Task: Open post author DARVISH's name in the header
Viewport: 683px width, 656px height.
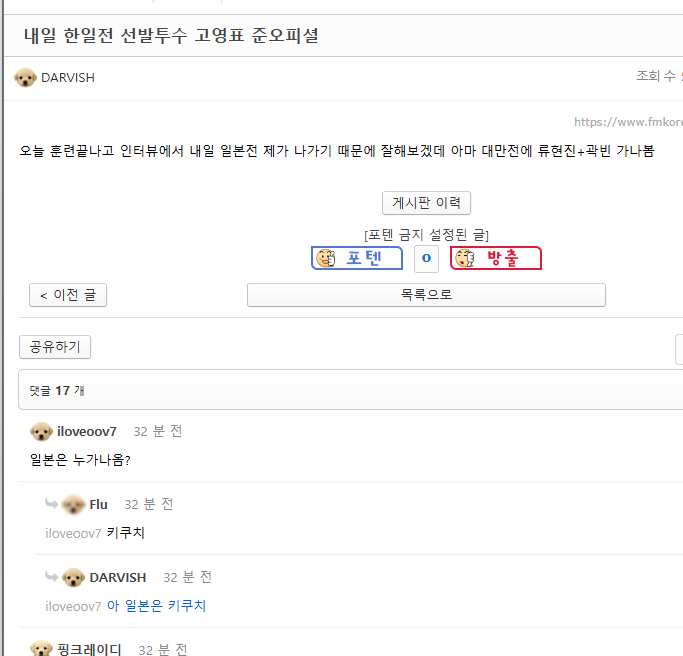Action: pyautogui.click(x=68, y=78)
